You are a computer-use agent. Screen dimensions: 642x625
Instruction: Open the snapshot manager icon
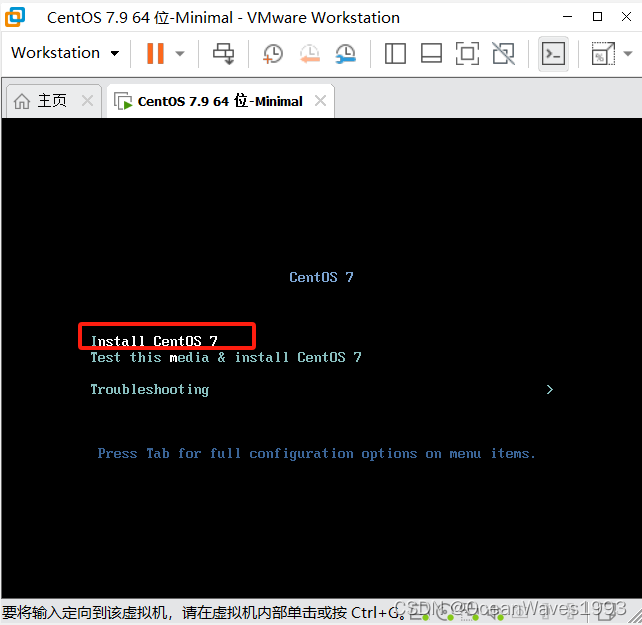[x=346, y=54]
